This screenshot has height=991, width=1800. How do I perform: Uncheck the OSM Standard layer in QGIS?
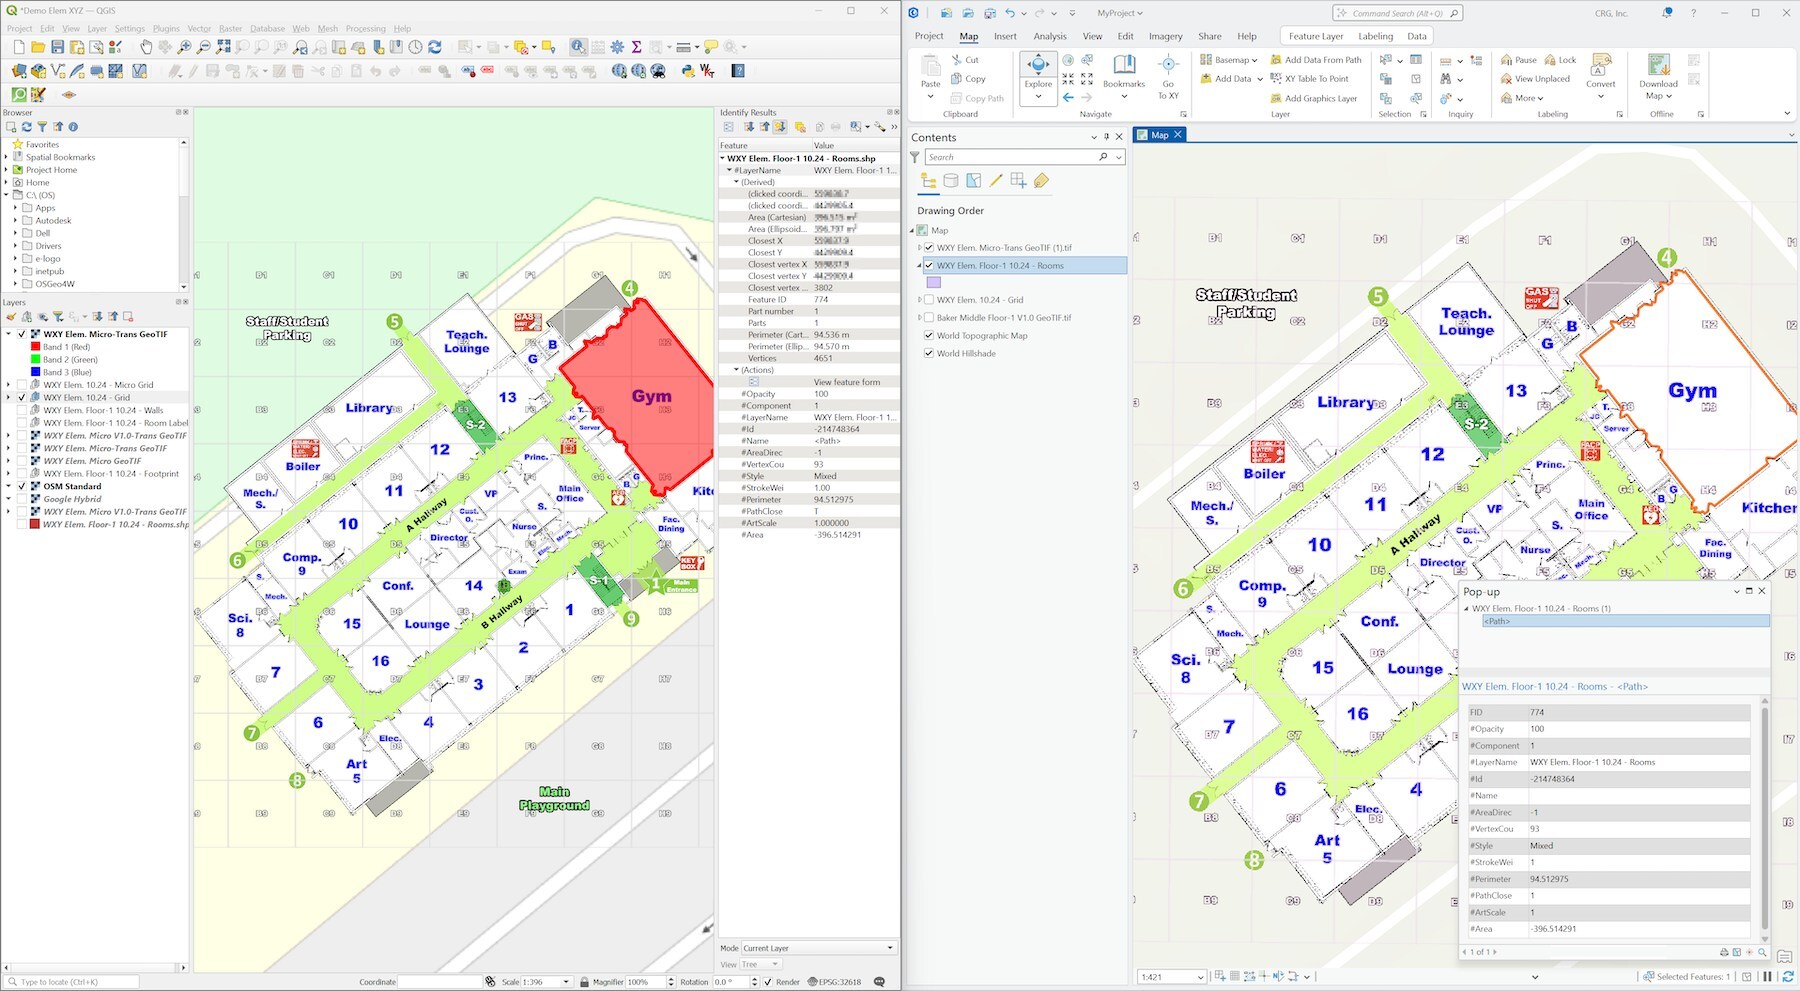pyautogui.click(x=22, y=487)
